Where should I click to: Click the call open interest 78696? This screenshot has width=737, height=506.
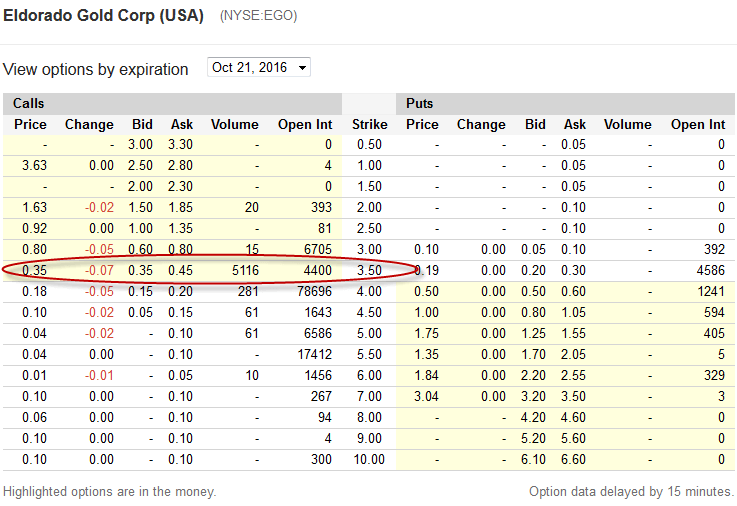[314, 292]
